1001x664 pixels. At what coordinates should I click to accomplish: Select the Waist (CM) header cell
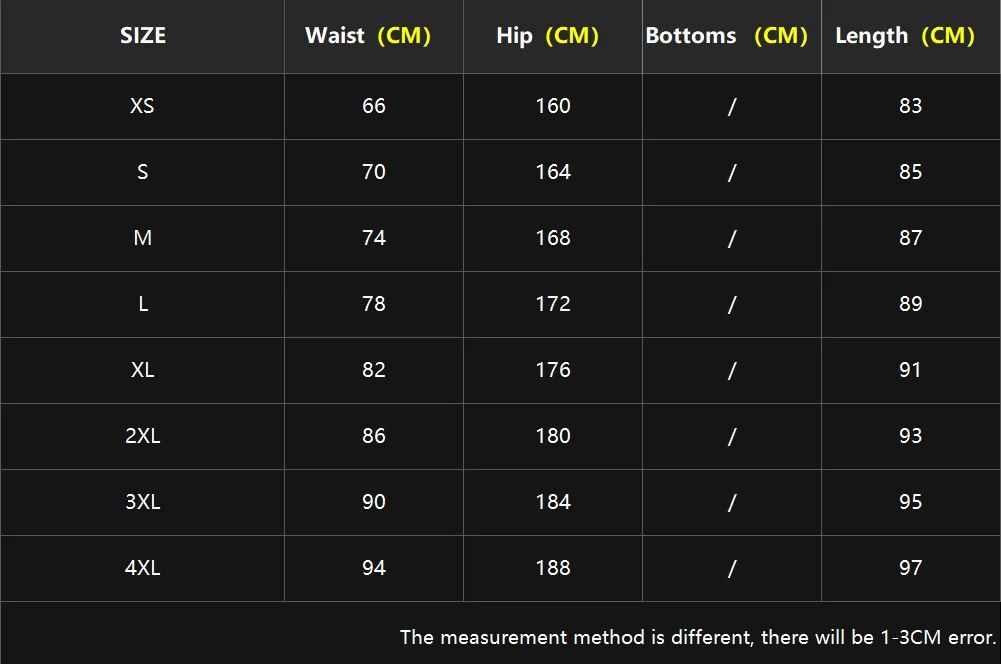(368, 36)
